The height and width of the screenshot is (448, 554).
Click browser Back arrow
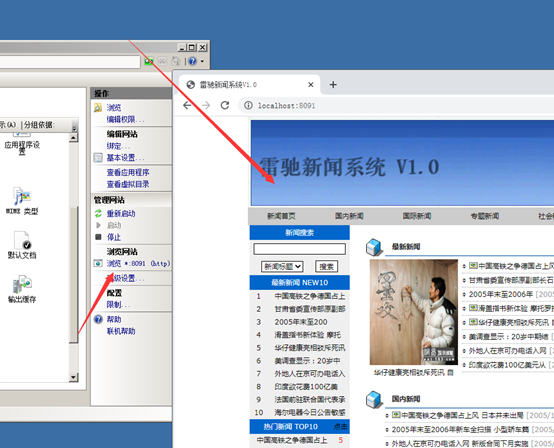187,105
